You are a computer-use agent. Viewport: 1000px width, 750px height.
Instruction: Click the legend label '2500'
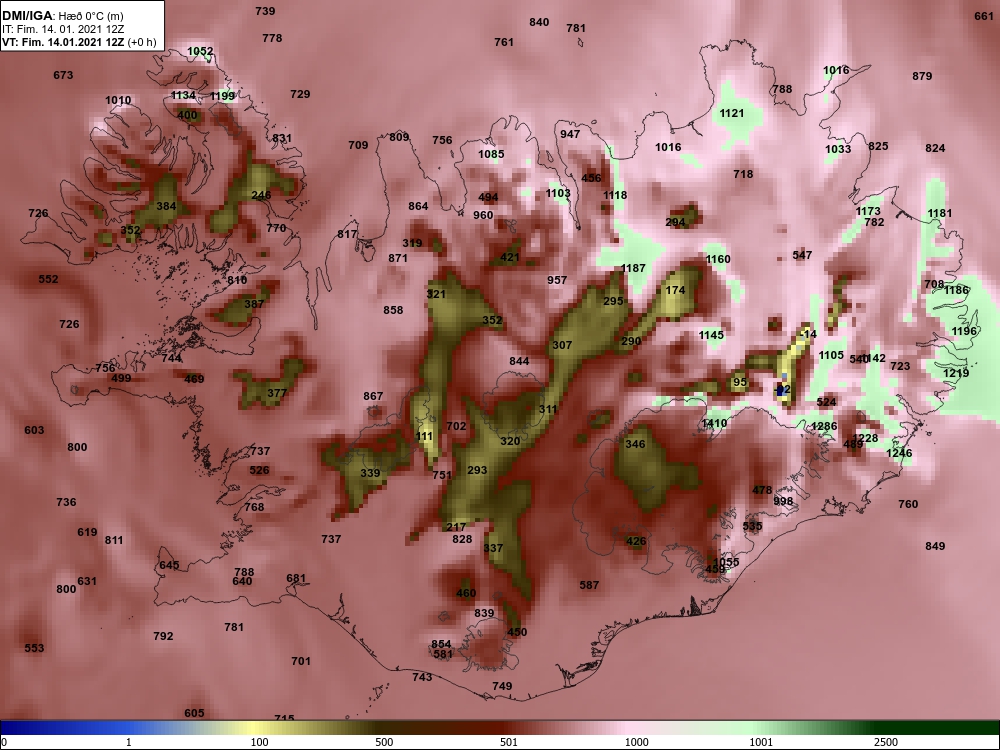[x=886, y=742]
